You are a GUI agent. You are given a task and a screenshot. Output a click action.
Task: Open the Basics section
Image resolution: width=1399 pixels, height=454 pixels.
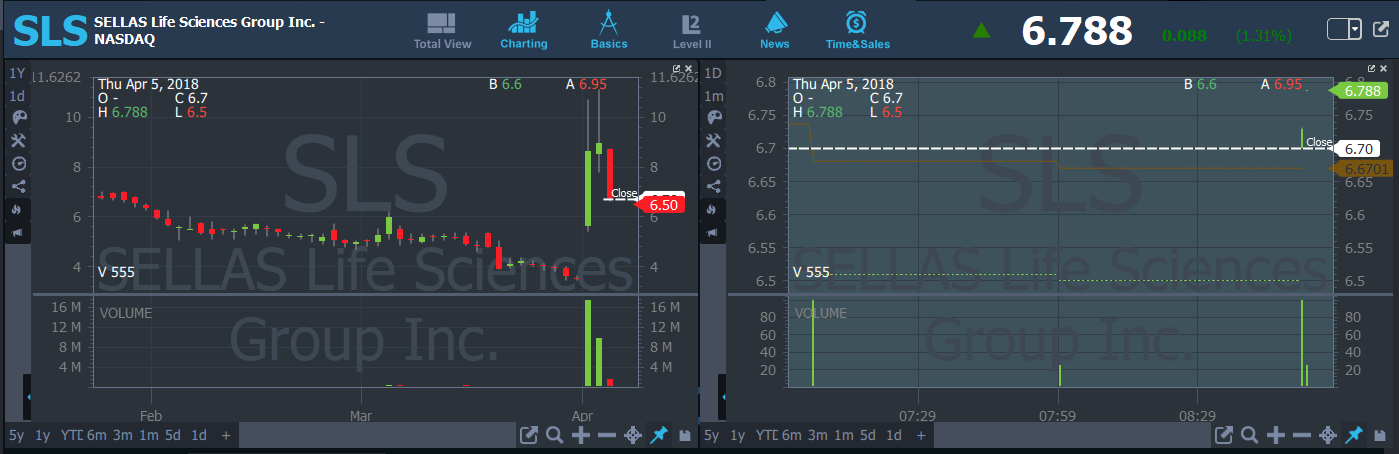click(608, 31)
